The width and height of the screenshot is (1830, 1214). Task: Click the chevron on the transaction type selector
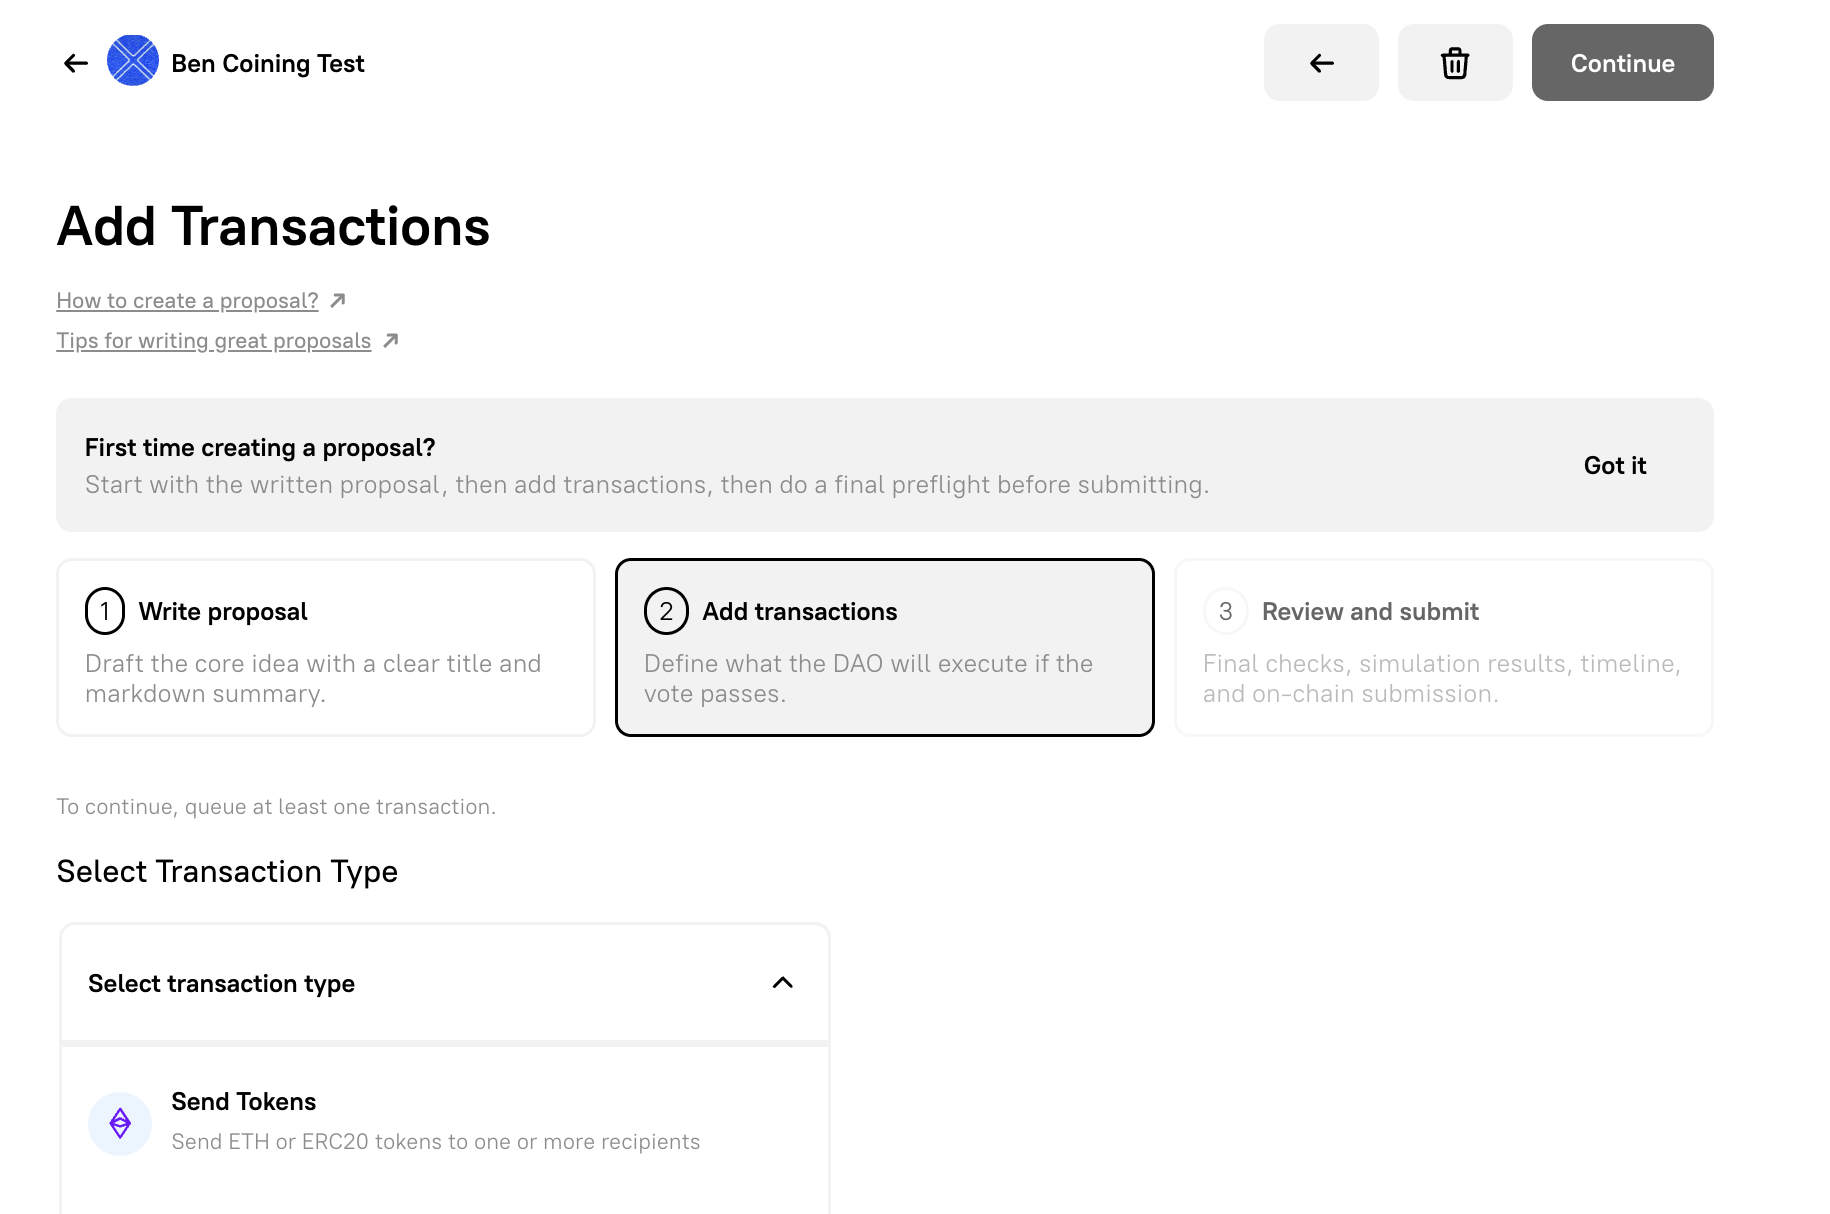[783, 983]
